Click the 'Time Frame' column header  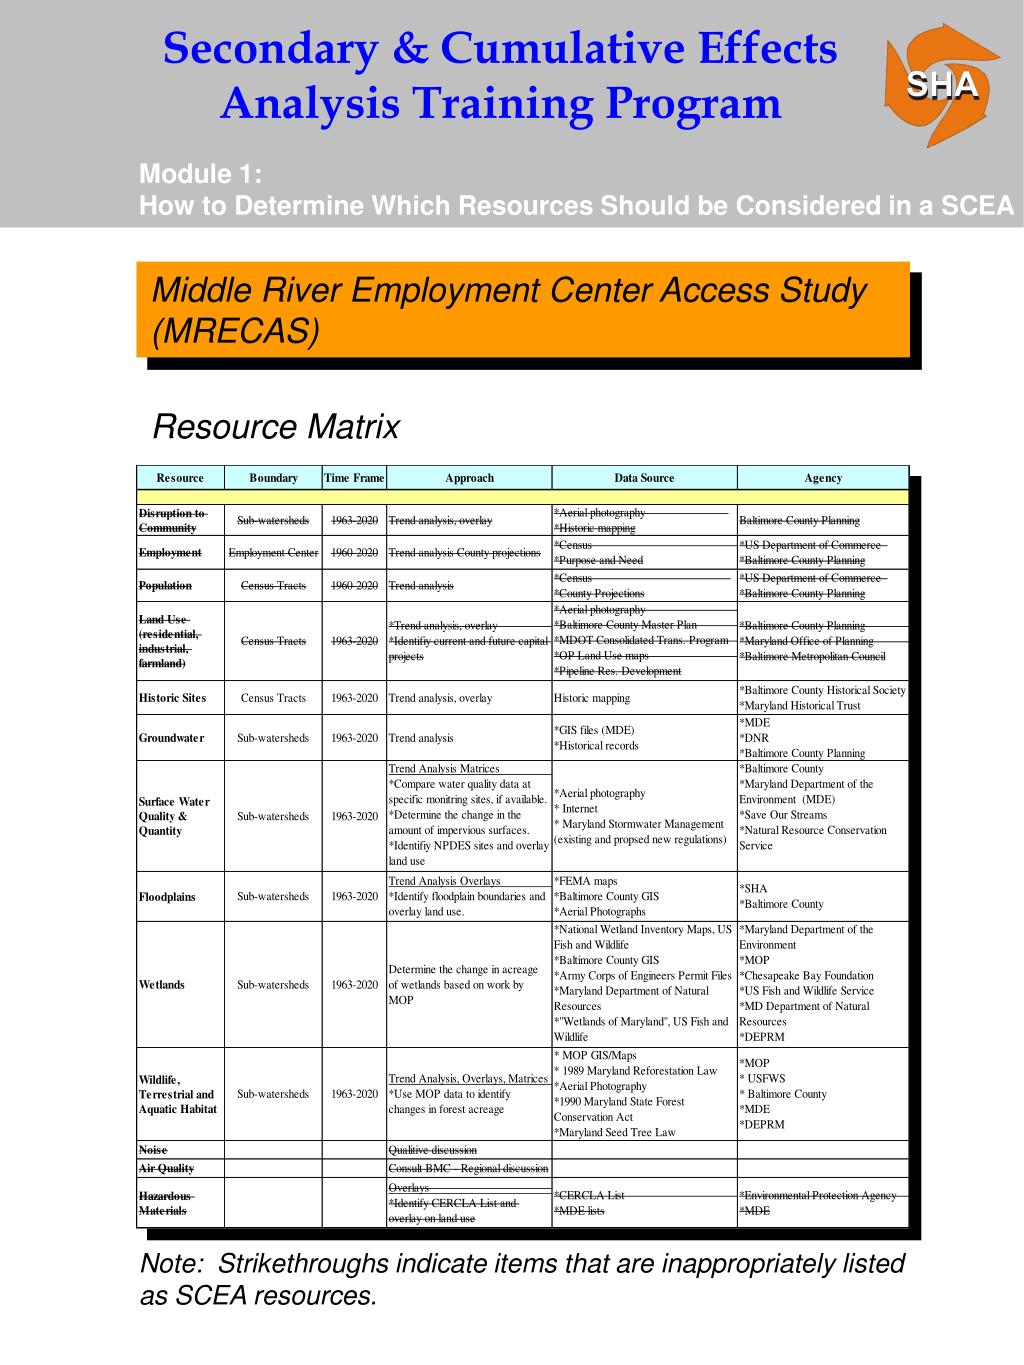[x=354, y=478]
